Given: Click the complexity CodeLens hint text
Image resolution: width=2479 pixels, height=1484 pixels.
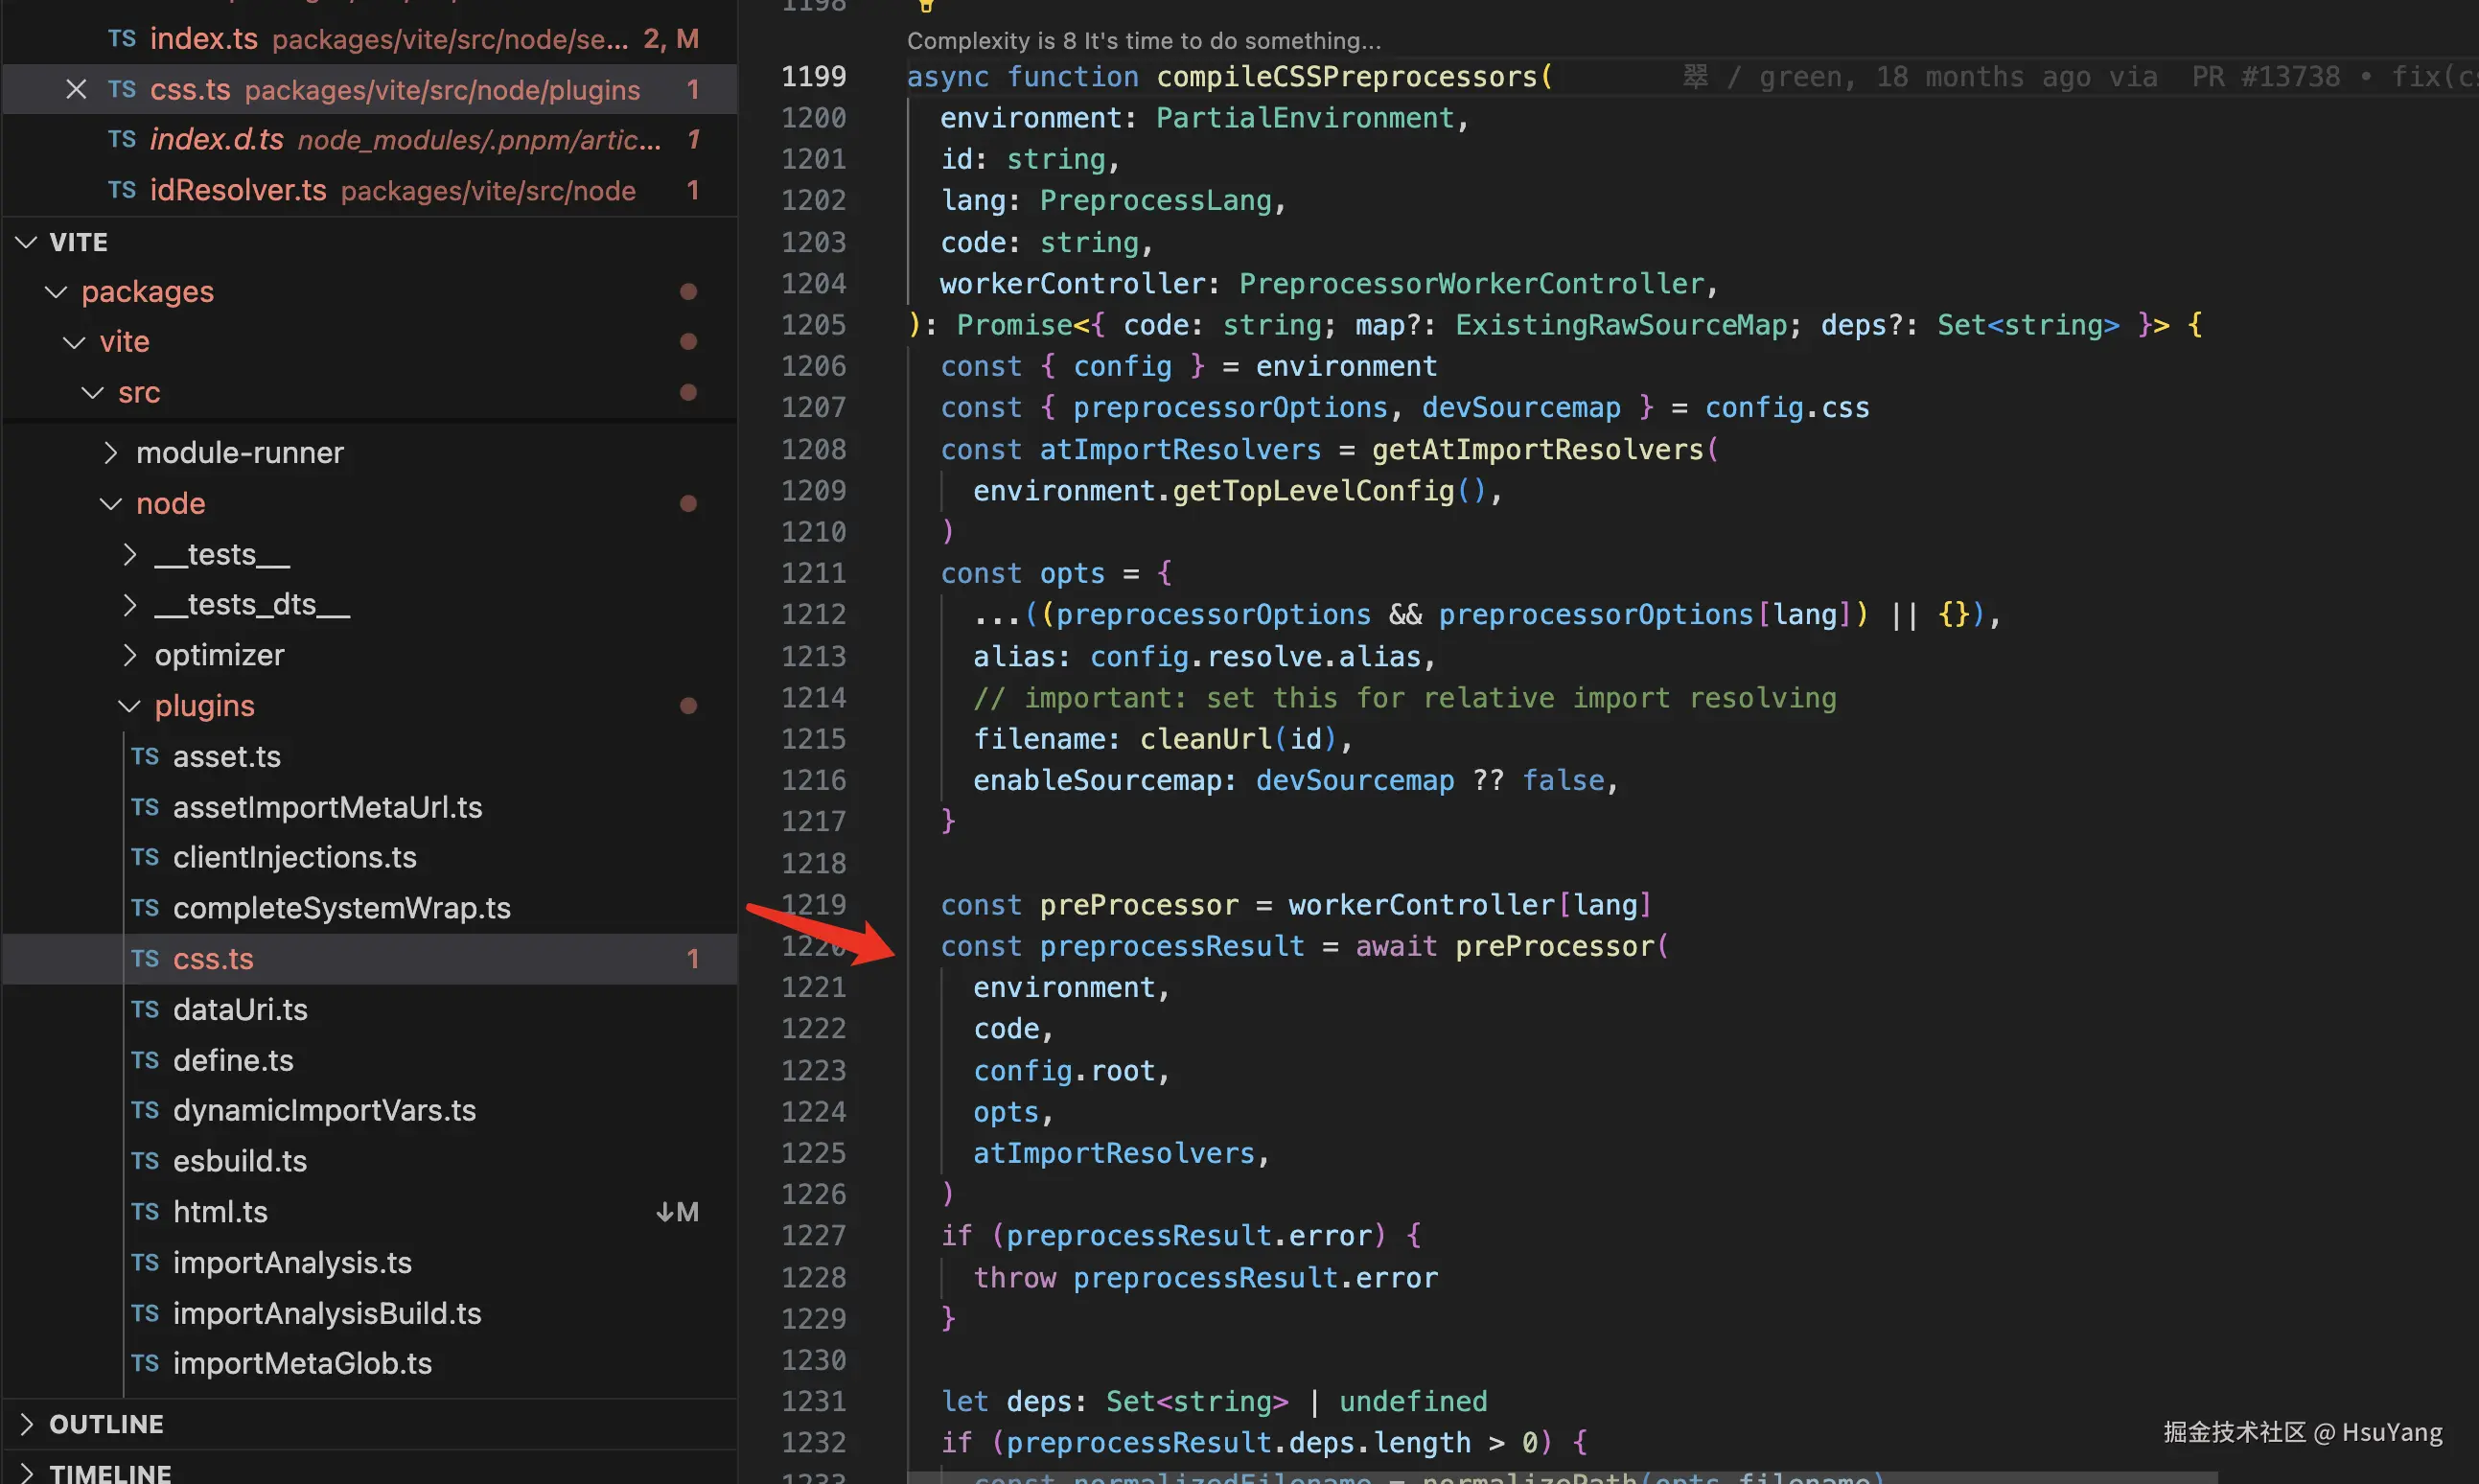Looking at the screenshot, I should coord(1143,41).
